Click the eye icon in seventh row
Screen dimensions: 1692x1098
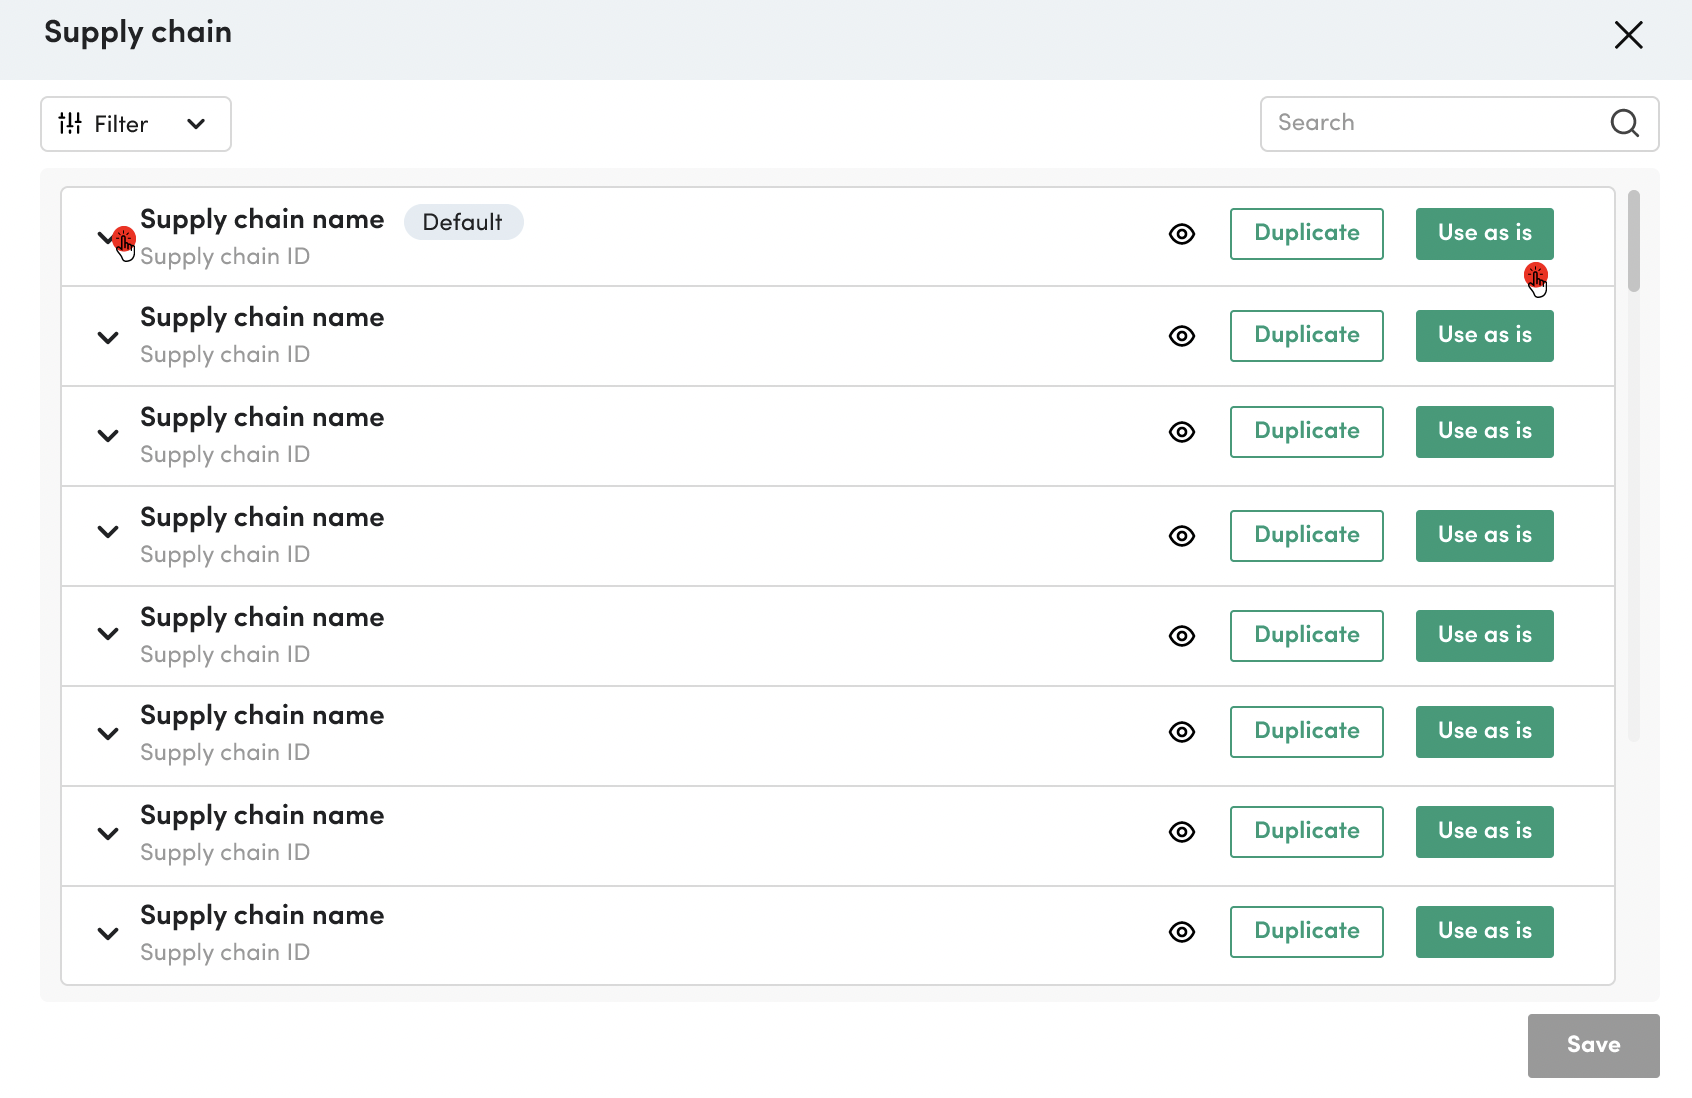[1182, 832]
